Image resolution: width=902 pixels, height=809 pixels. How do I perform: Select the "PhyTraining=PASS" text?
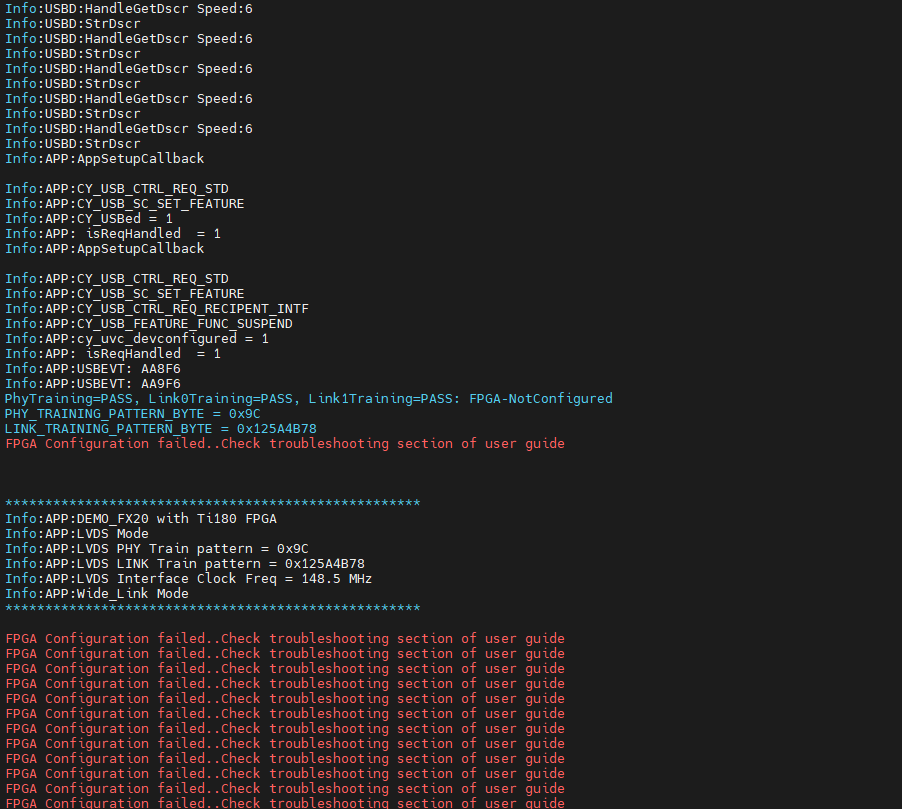[68, 399]
